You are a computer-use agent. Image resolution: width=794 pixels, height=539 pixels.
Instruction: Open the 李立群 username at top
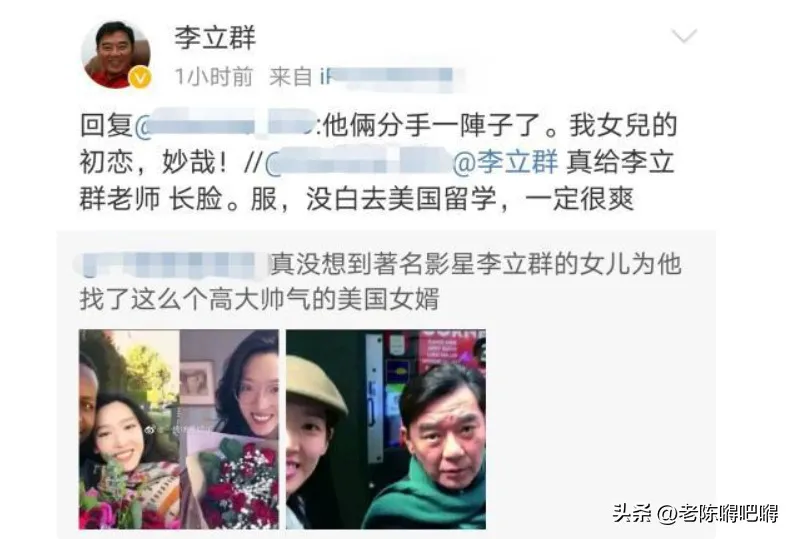coord(215,38)
